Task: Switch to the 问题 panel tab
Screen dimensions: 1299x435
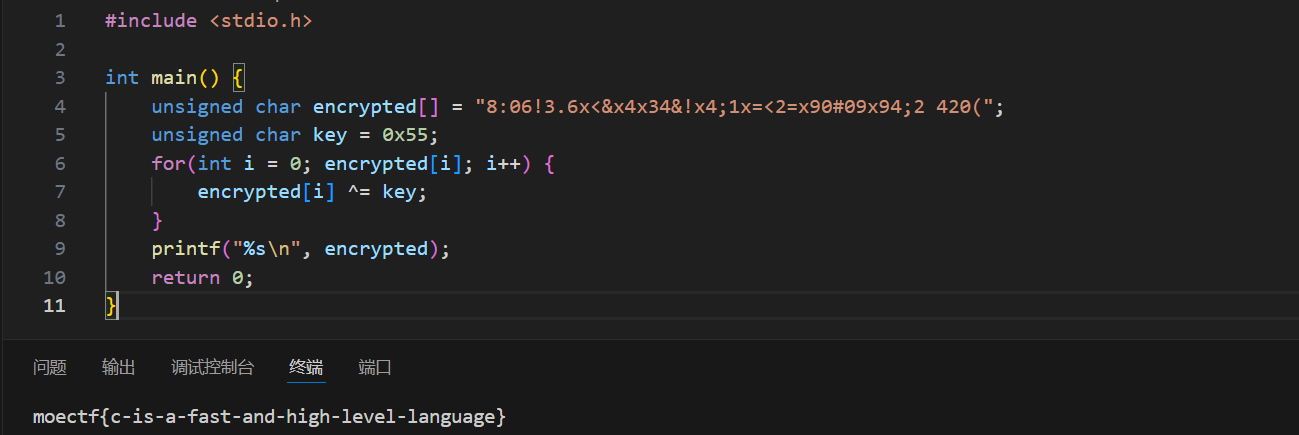Action: pyautogui.click(x=50, y=367)
